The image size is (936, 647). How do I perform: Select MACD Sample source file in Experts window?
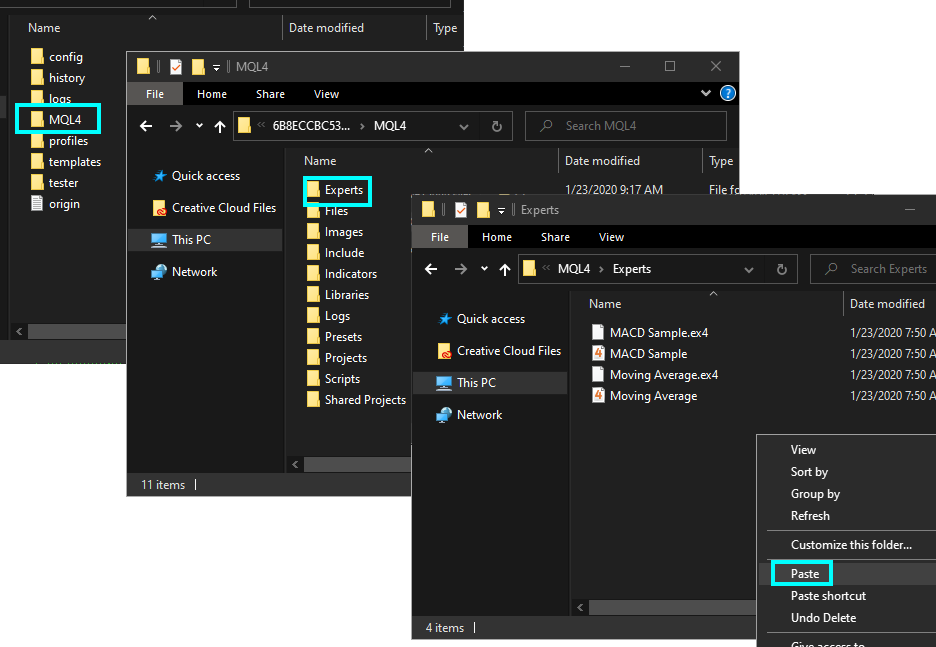639,353
